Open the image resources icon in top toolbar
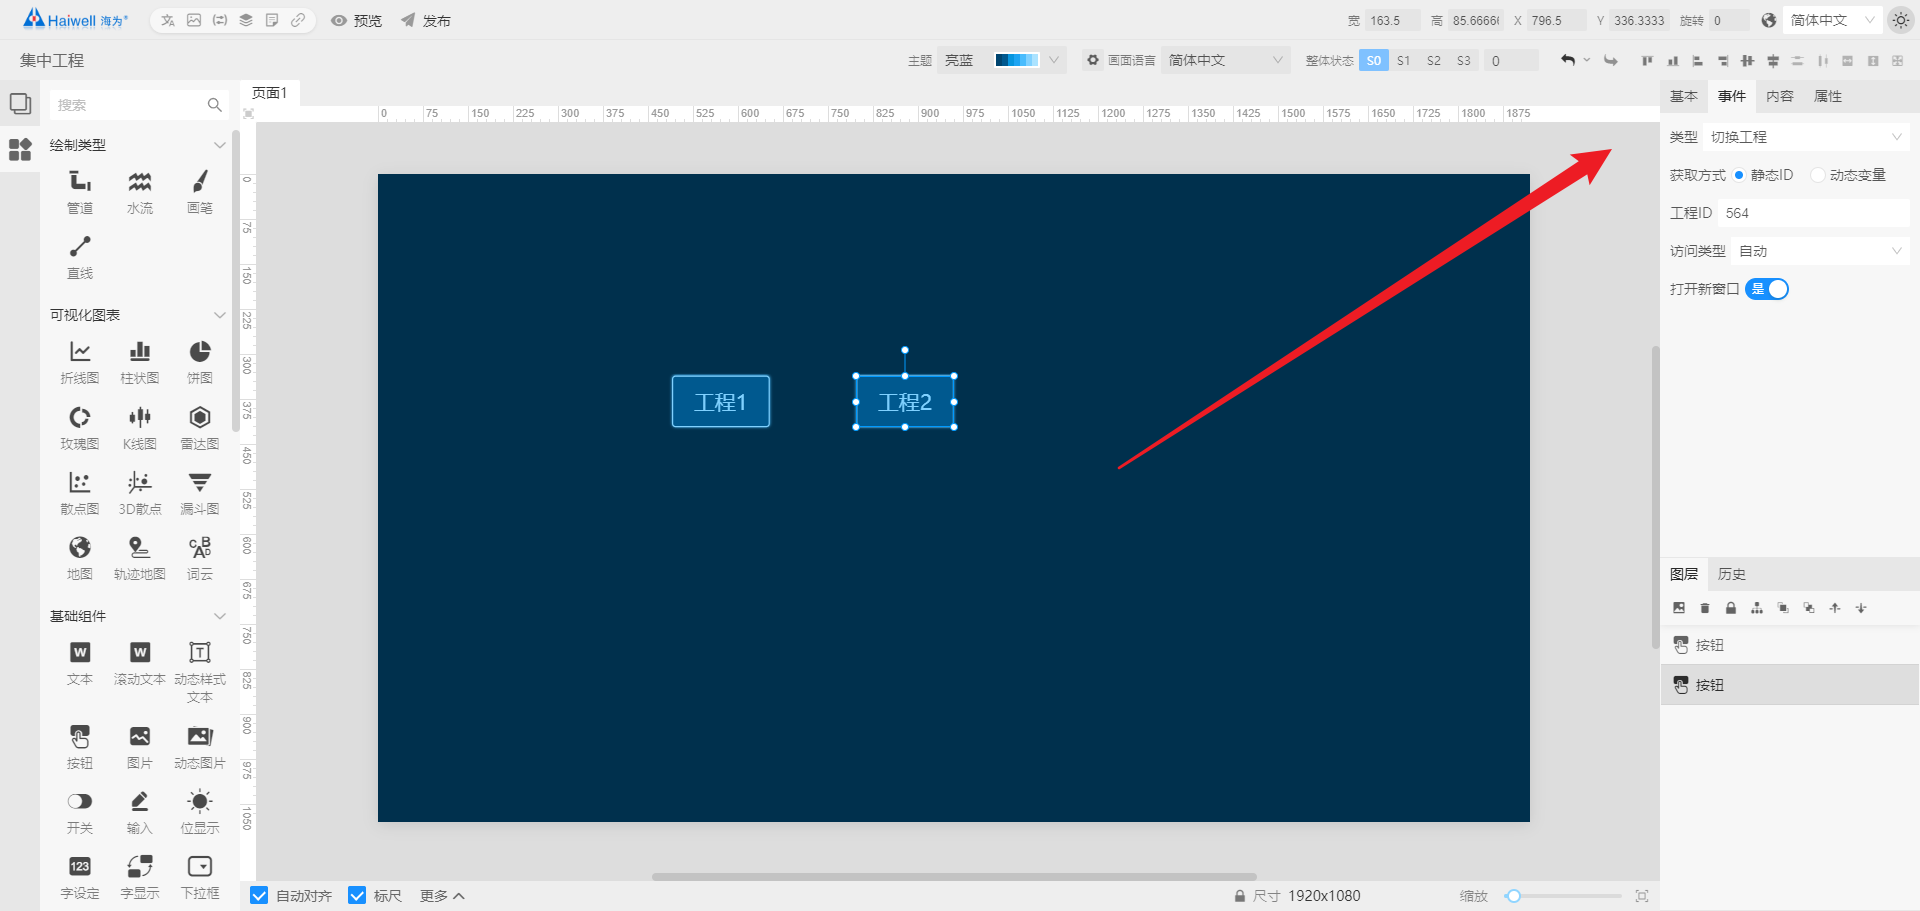 tap(194, 20)
